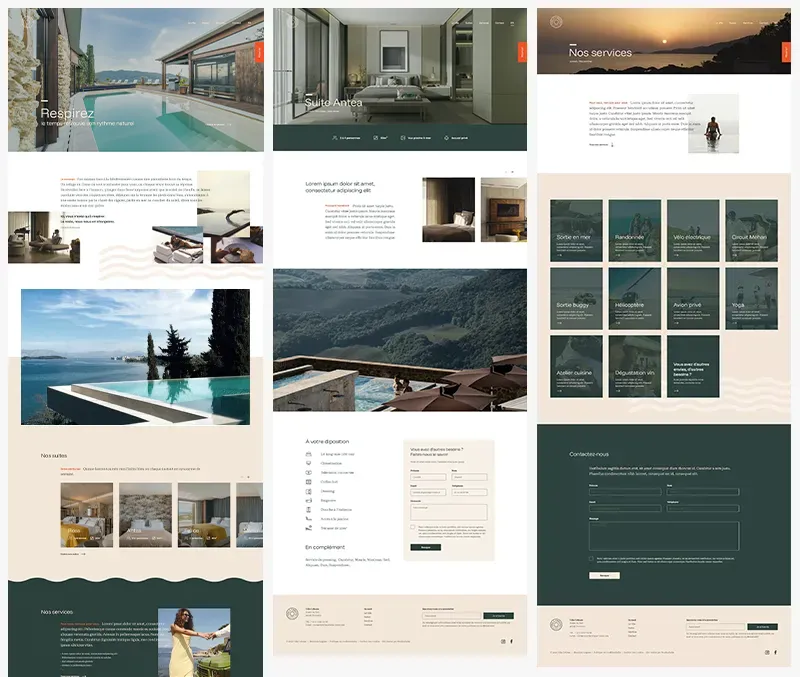Click the orange side tab on Suite Antea page
This screenshot has height=677, width=800.
521,51
